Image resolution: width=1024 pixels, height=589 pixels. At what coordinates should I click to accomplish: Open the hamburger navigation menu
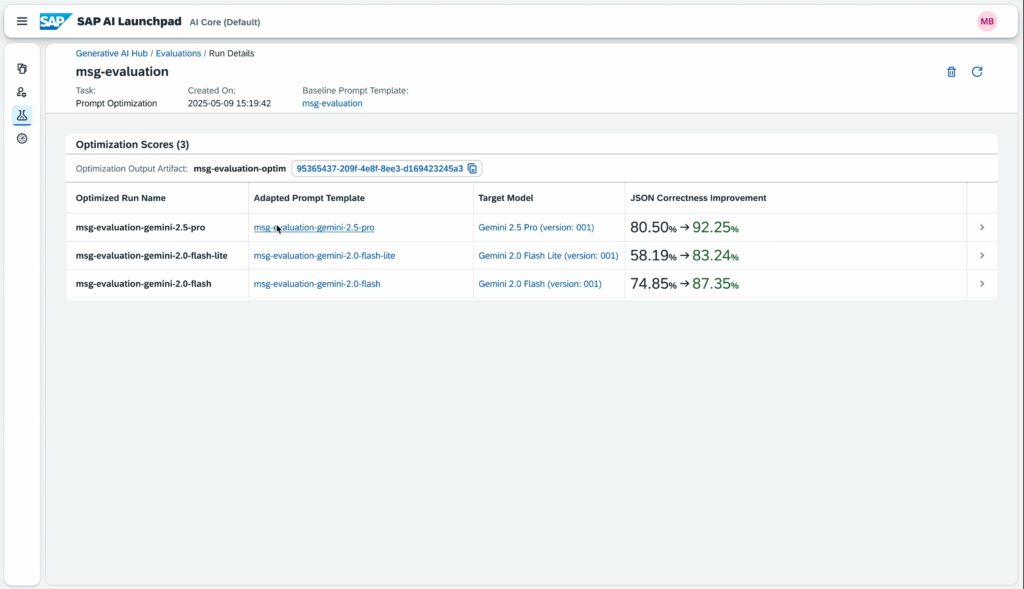(22, 21)
